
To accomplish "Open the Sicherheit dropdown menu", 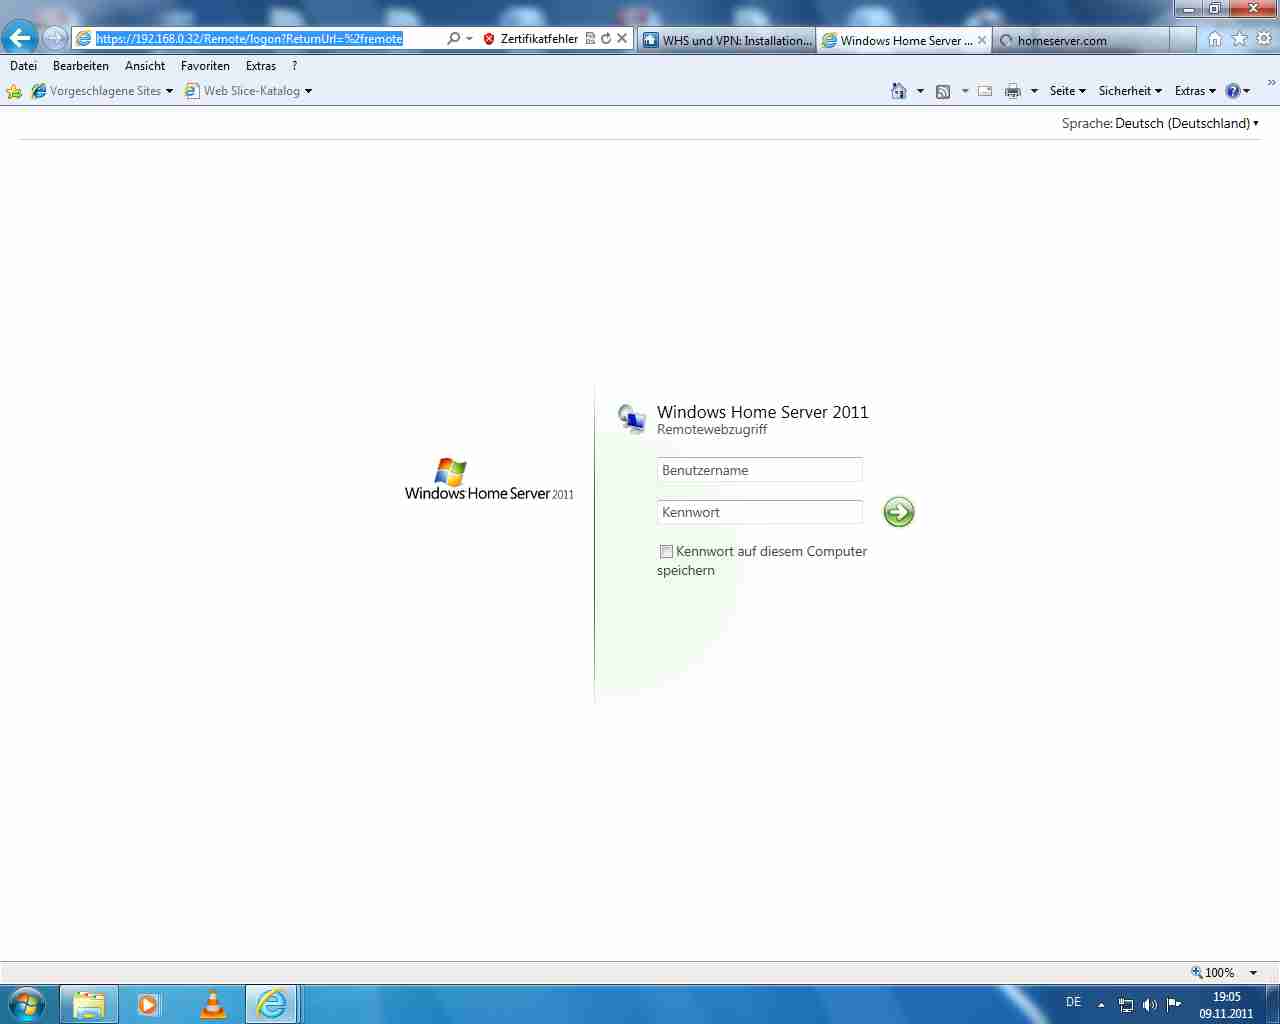I will [1130, 91].
